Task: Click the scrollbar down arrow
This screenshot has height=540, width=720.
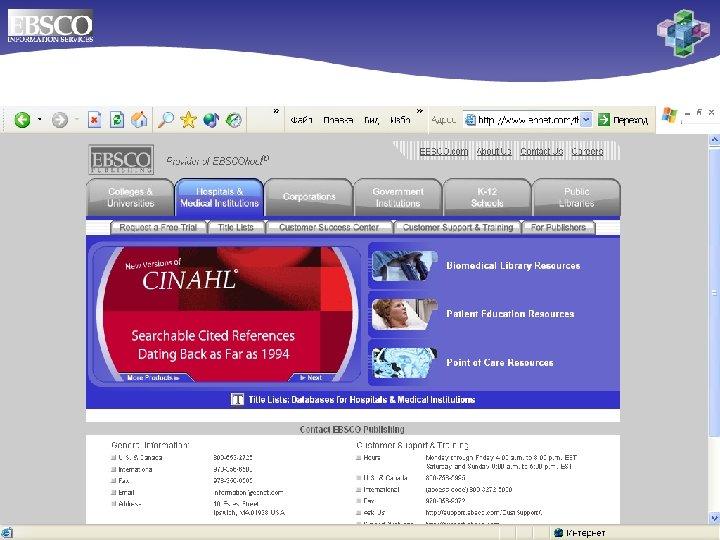Action: click(714, 517)
